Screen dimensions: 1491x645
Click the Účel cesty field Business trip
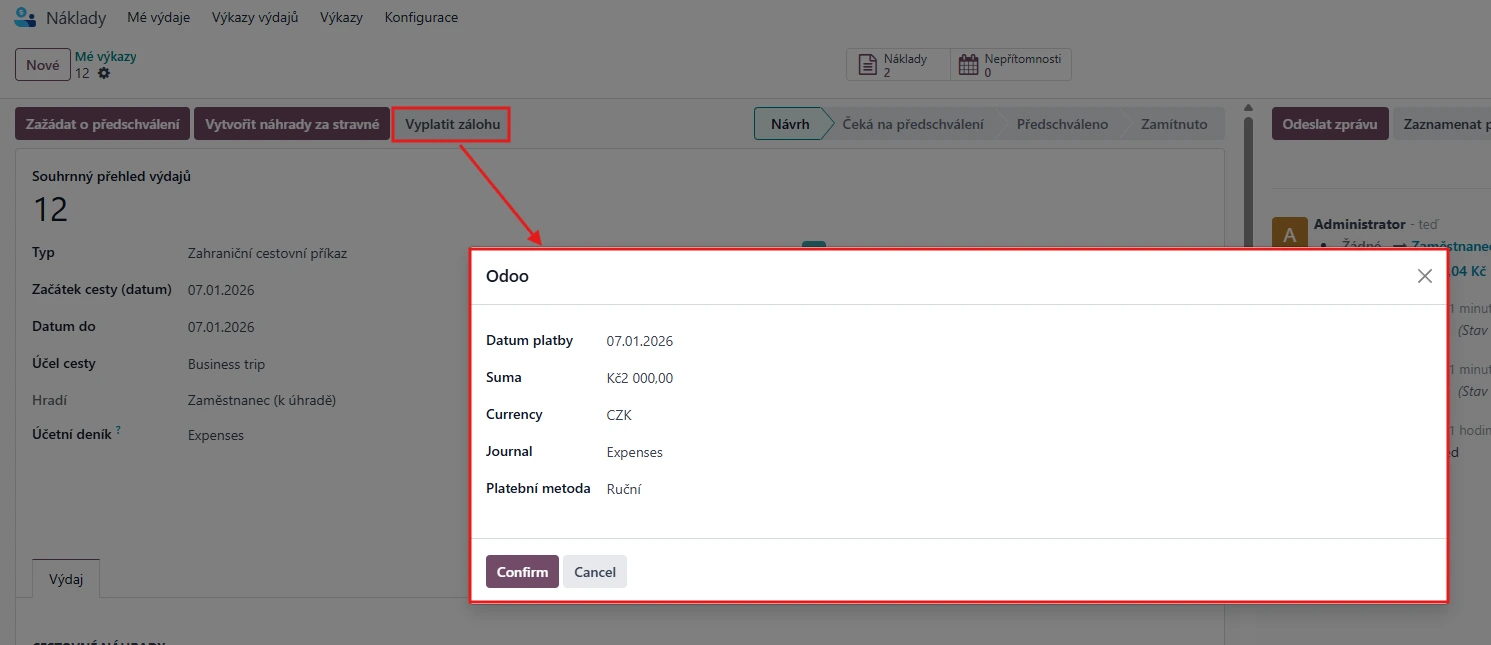pyautogui.click(x=227, y=364)
